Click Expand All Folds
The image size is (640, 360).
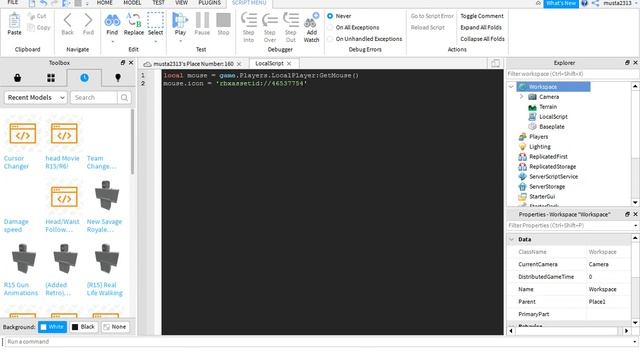pyautogui.click(x=481, y=27)
